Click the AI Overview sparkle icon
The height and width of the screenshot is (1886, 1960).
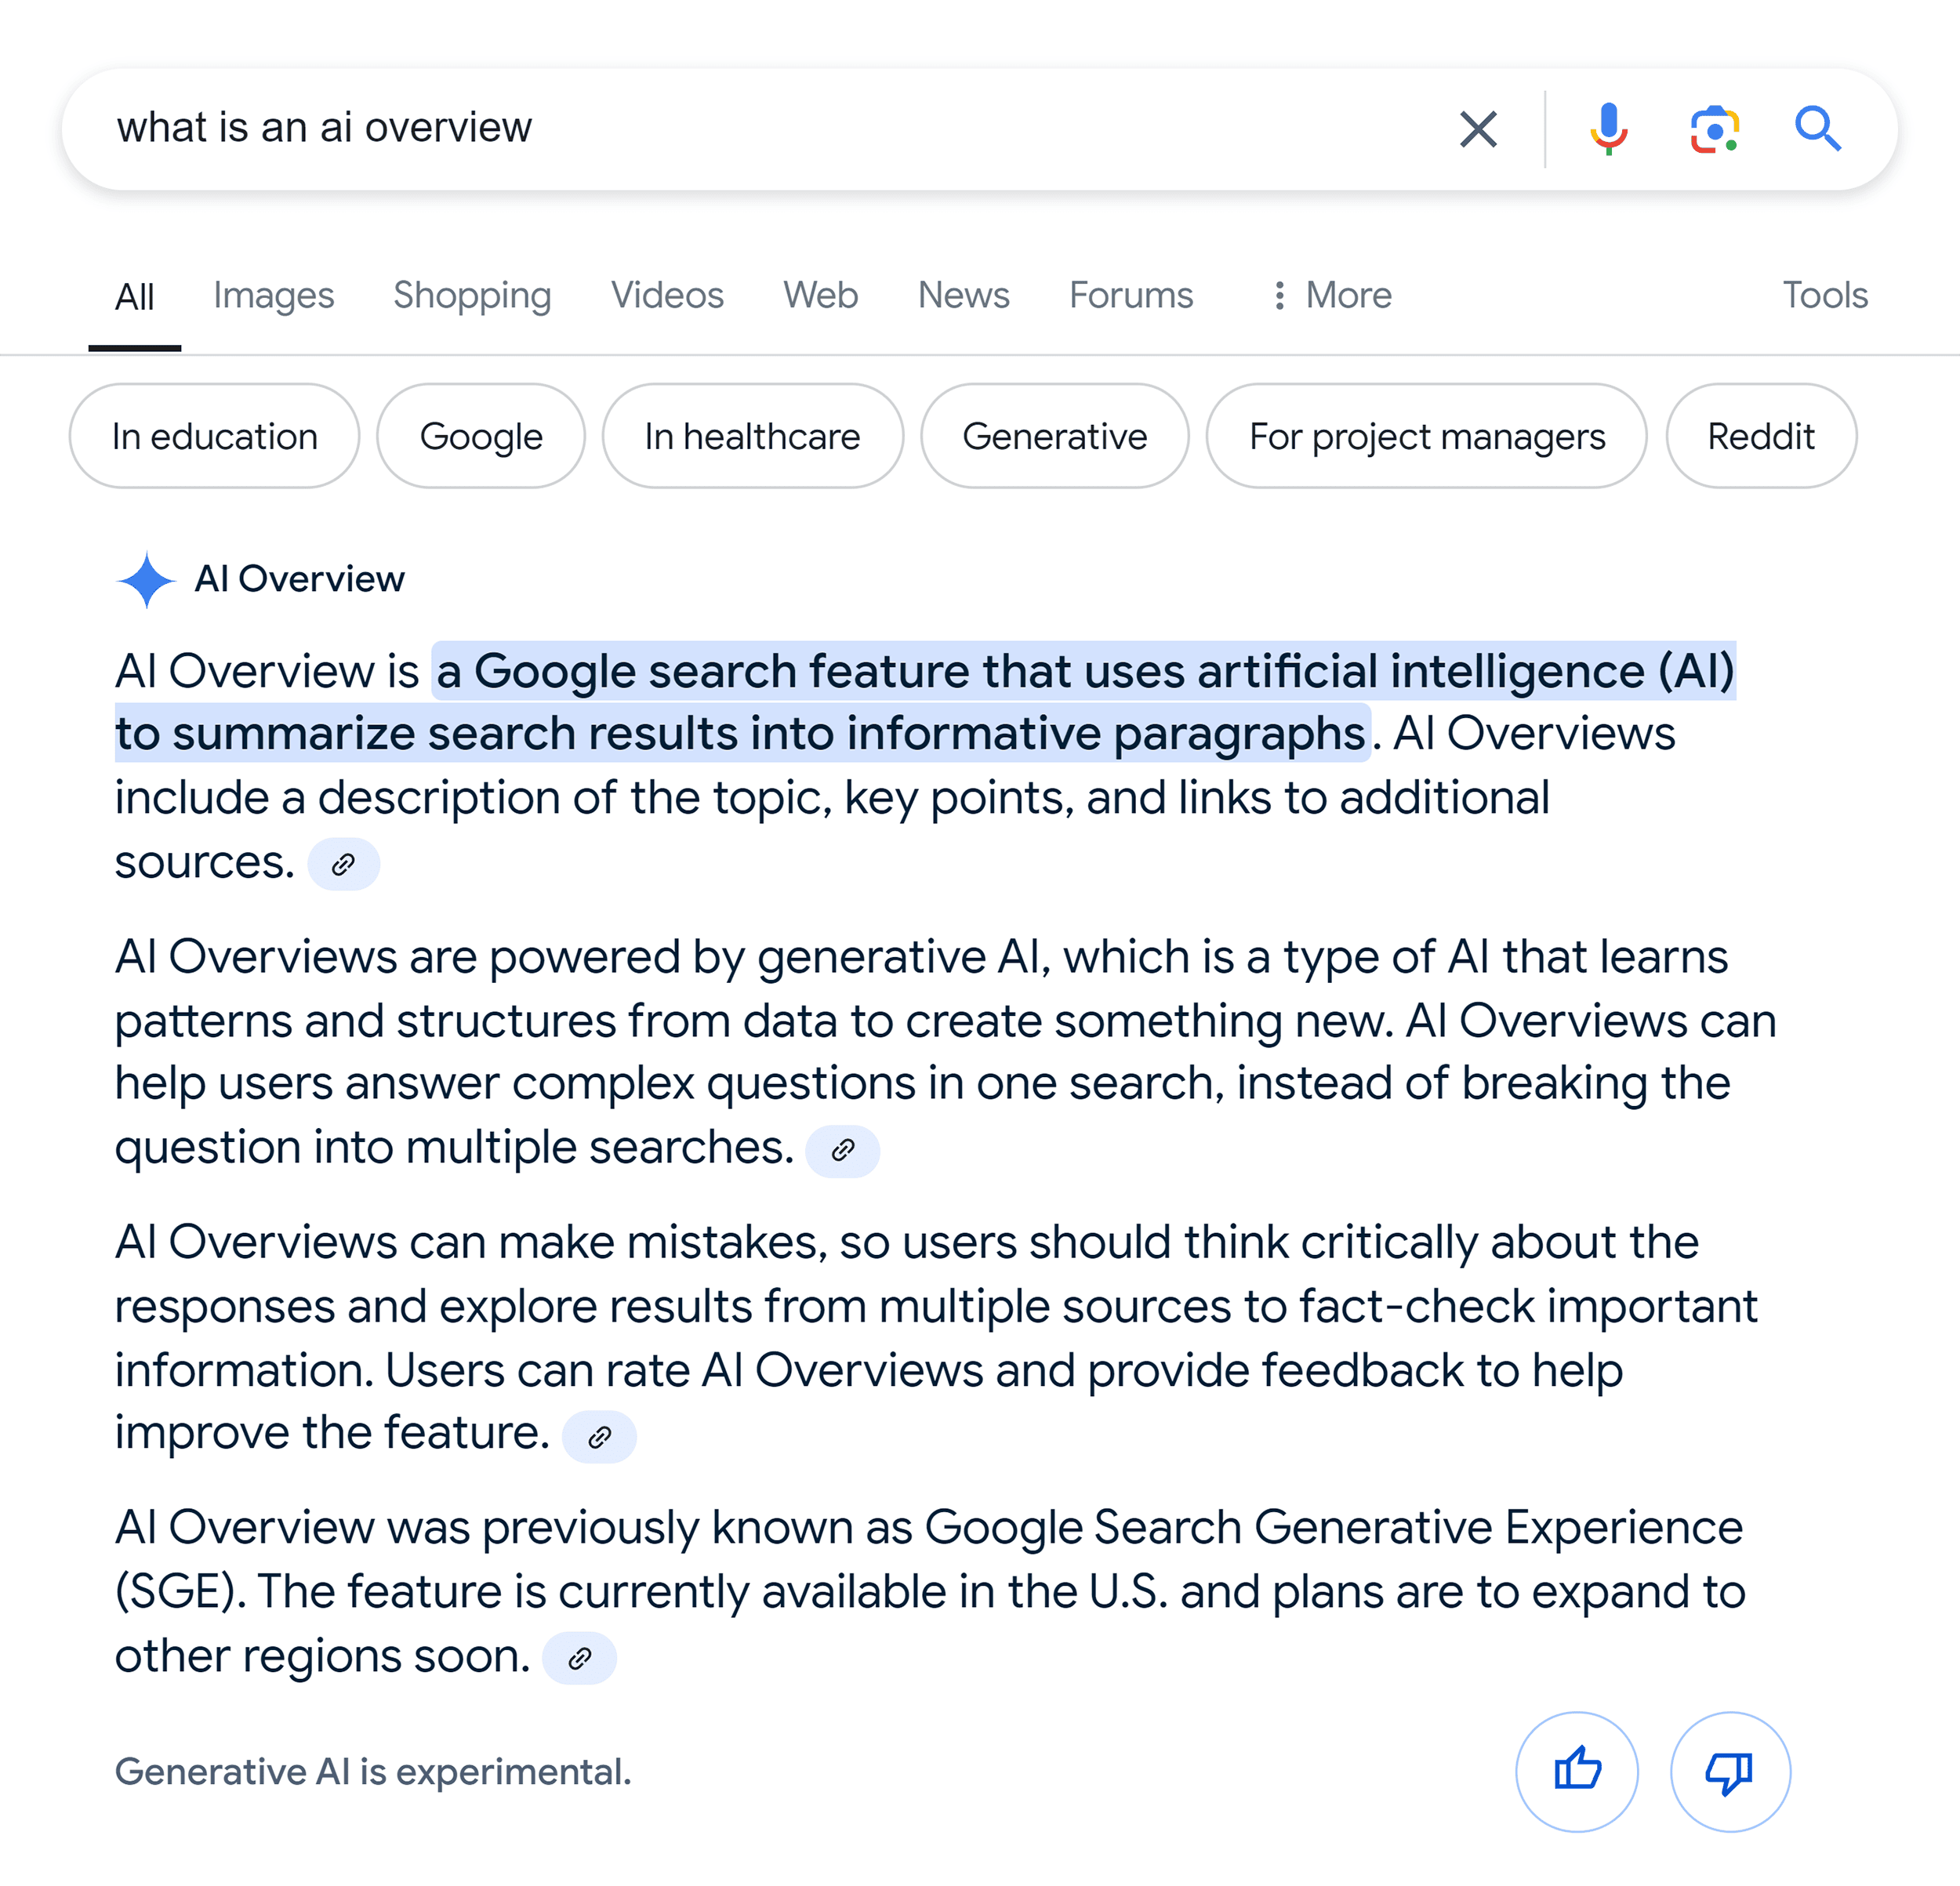(x=146, y=580)
